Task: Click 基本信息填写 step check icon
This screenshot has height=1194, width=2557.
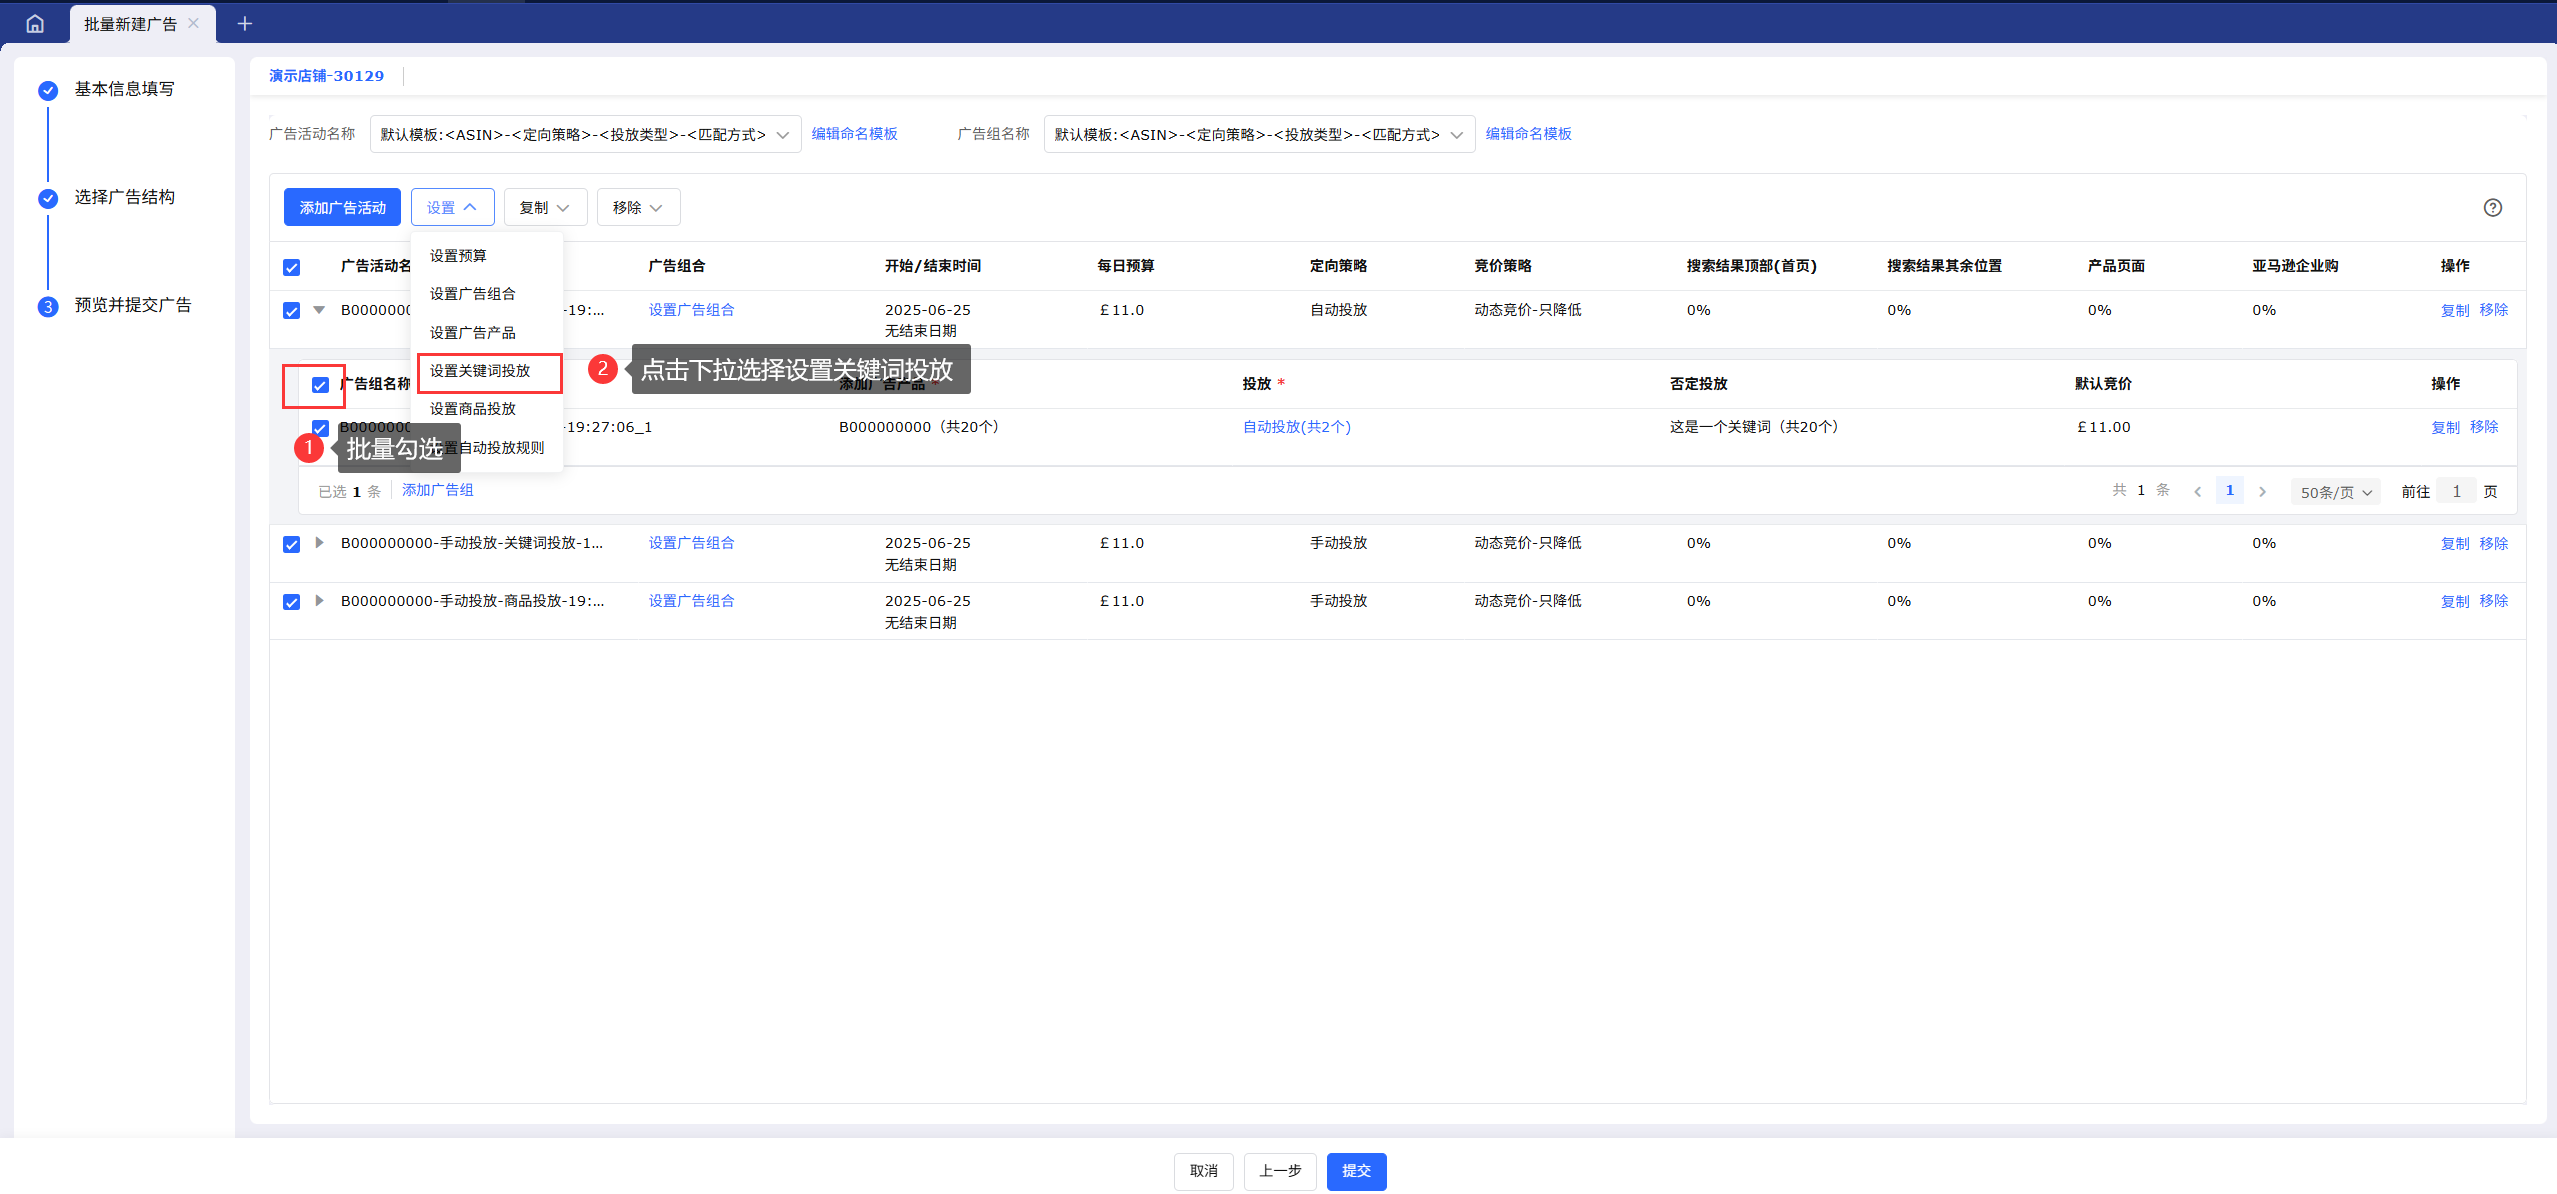Action: (x=48, y=91)
